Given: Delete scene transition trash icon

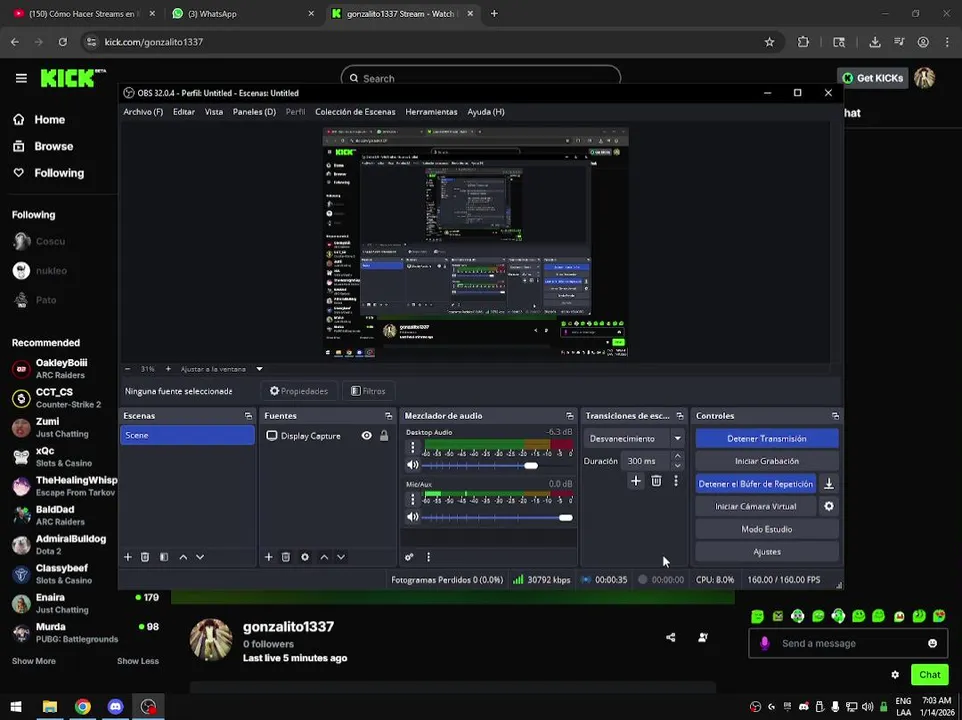Looking at the screenshot, I should 656,481.
